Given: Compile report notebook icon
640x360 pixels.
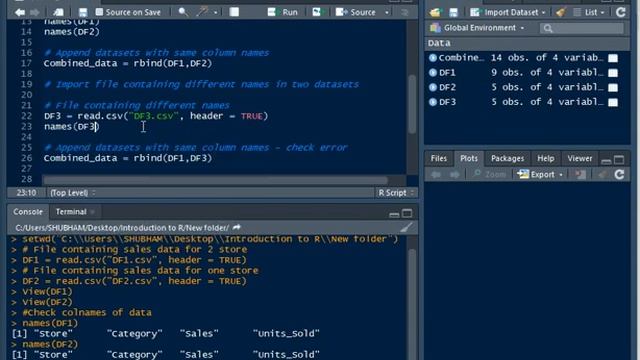Looking at the screenshot, I should point(234,12).
